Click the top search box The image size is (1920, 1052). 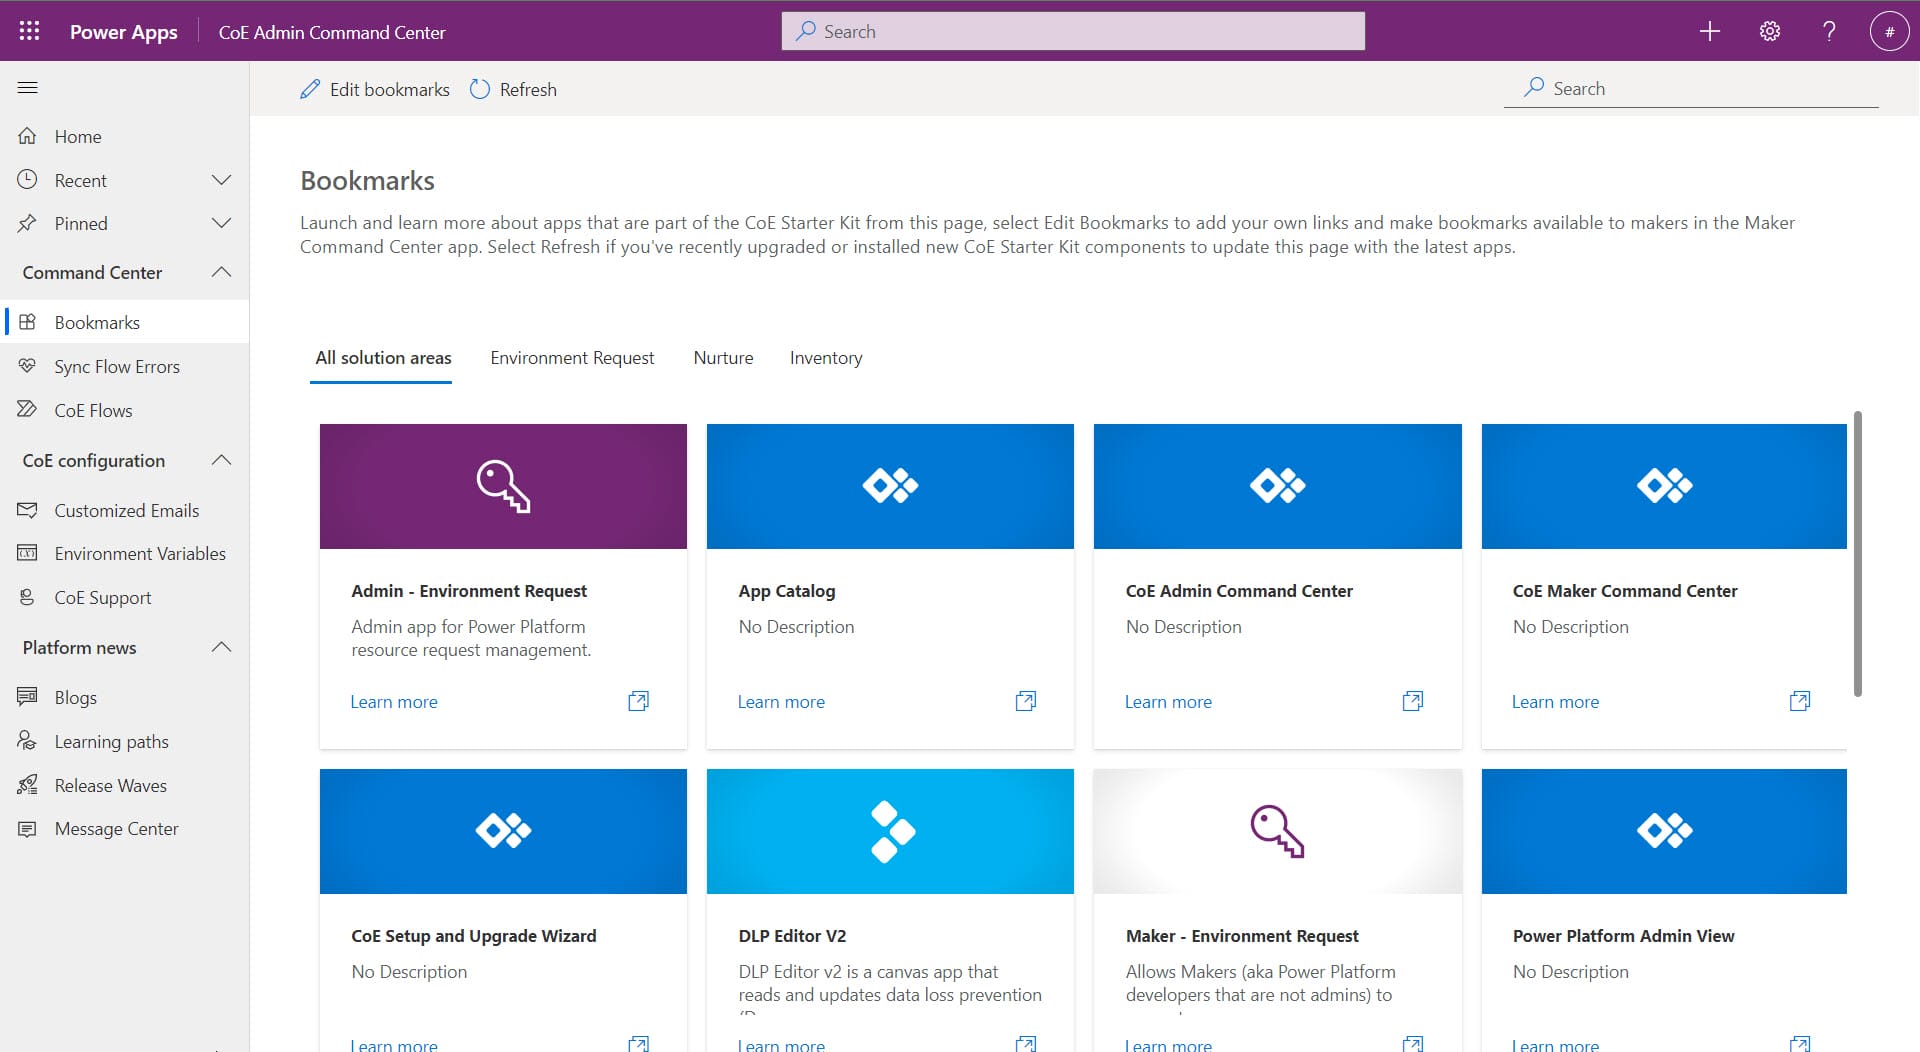[x=1072, y=31]
